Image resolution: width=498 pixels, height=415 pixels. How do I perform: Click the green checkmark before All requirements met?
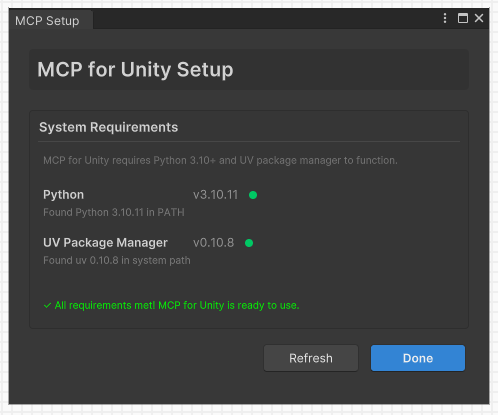(47, 305)
